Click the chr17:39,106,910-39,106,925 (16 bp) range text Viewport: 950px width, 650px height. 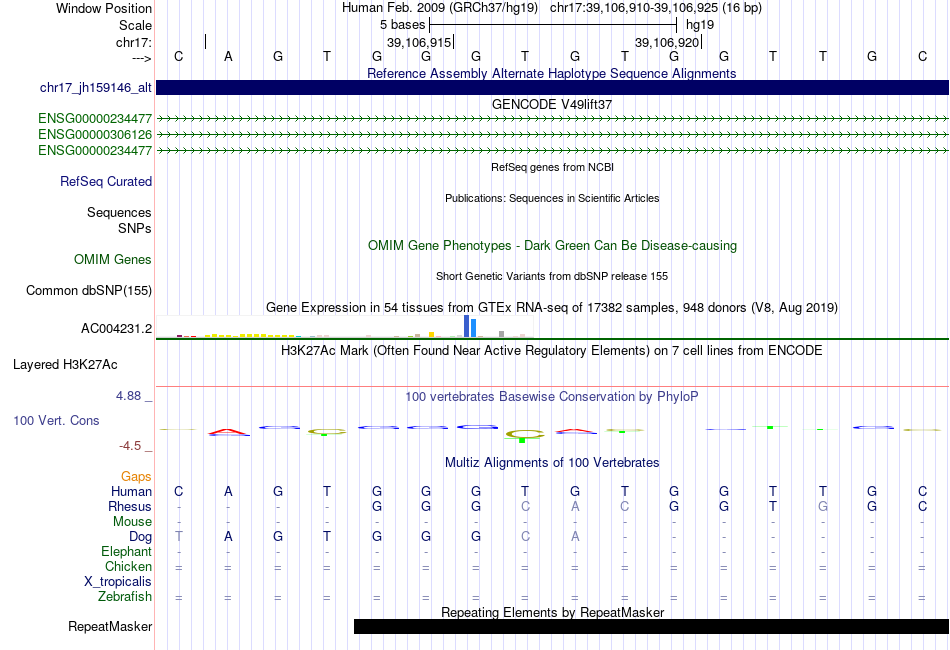pyautogui.click(x=656, y=8)
